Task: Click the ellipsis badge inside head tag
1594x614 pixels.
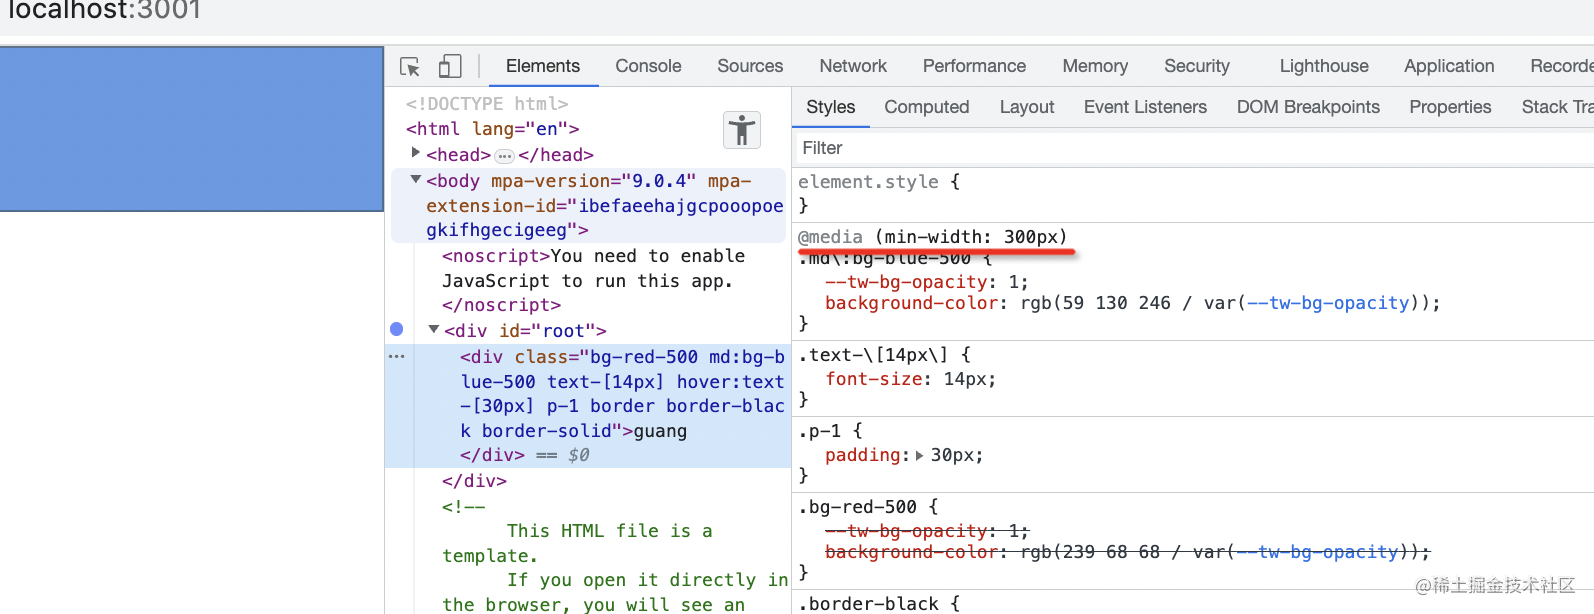Action: [505, 156]
